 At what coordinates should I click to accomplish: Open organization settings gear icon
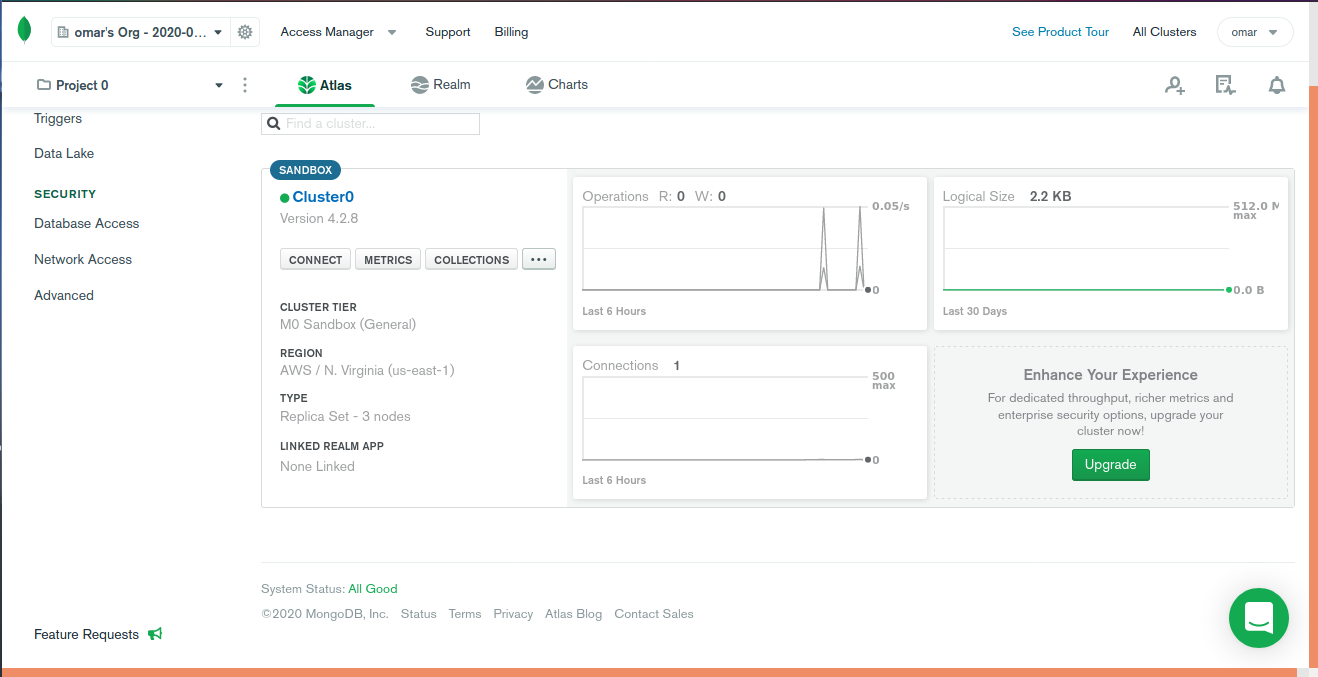pos(245,32)
